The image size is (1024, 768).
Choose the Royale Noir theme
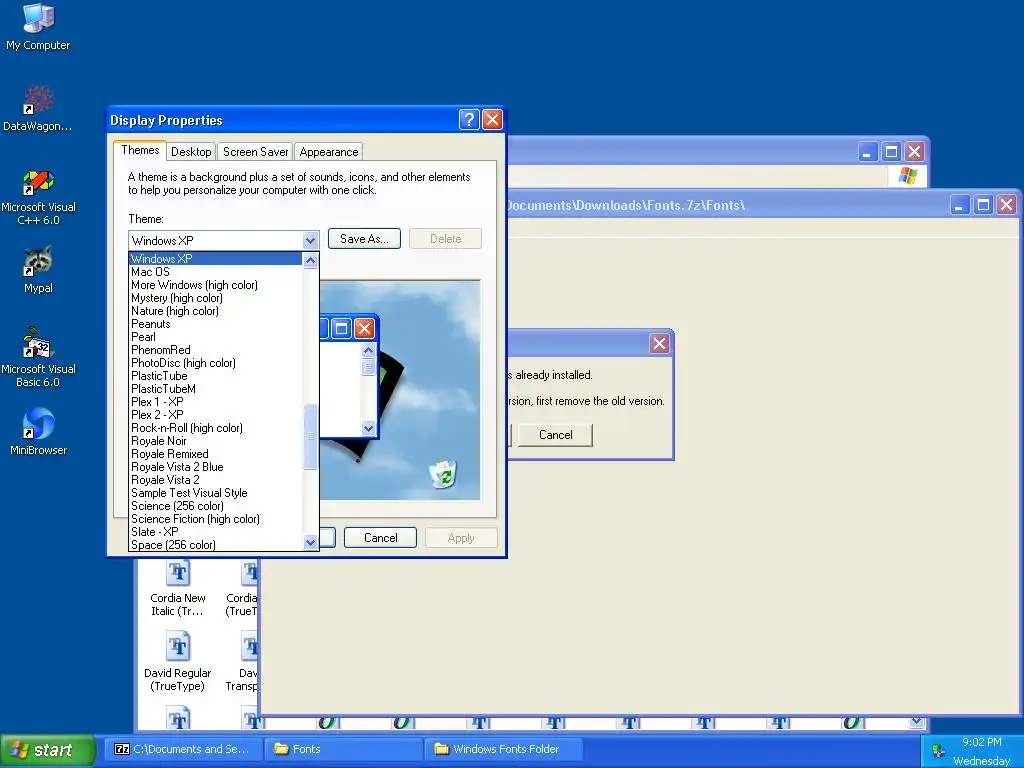[216, 441]
